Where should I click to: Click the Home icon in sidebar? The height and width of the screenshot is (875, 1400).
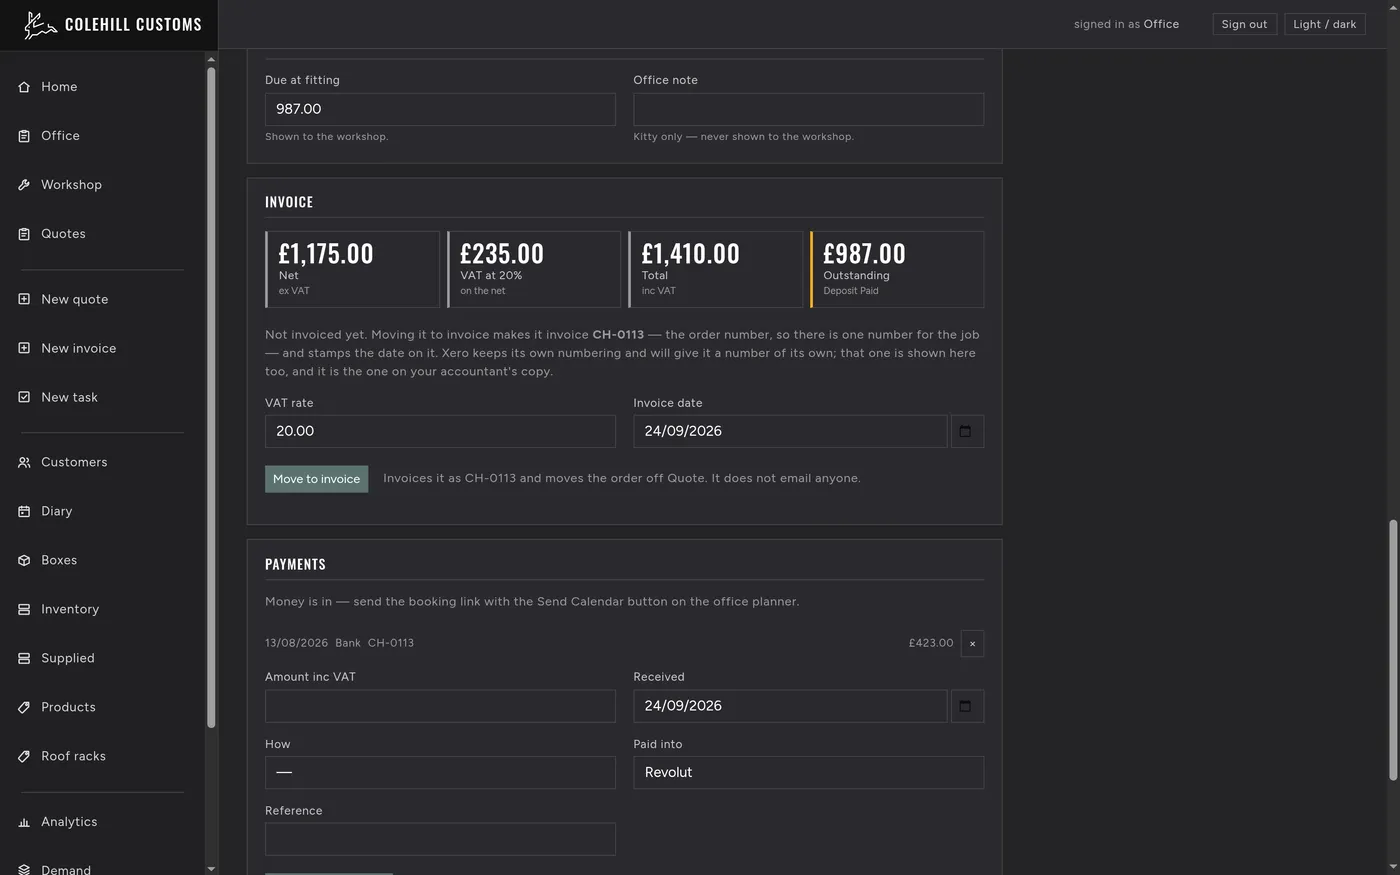click(24, 87)
